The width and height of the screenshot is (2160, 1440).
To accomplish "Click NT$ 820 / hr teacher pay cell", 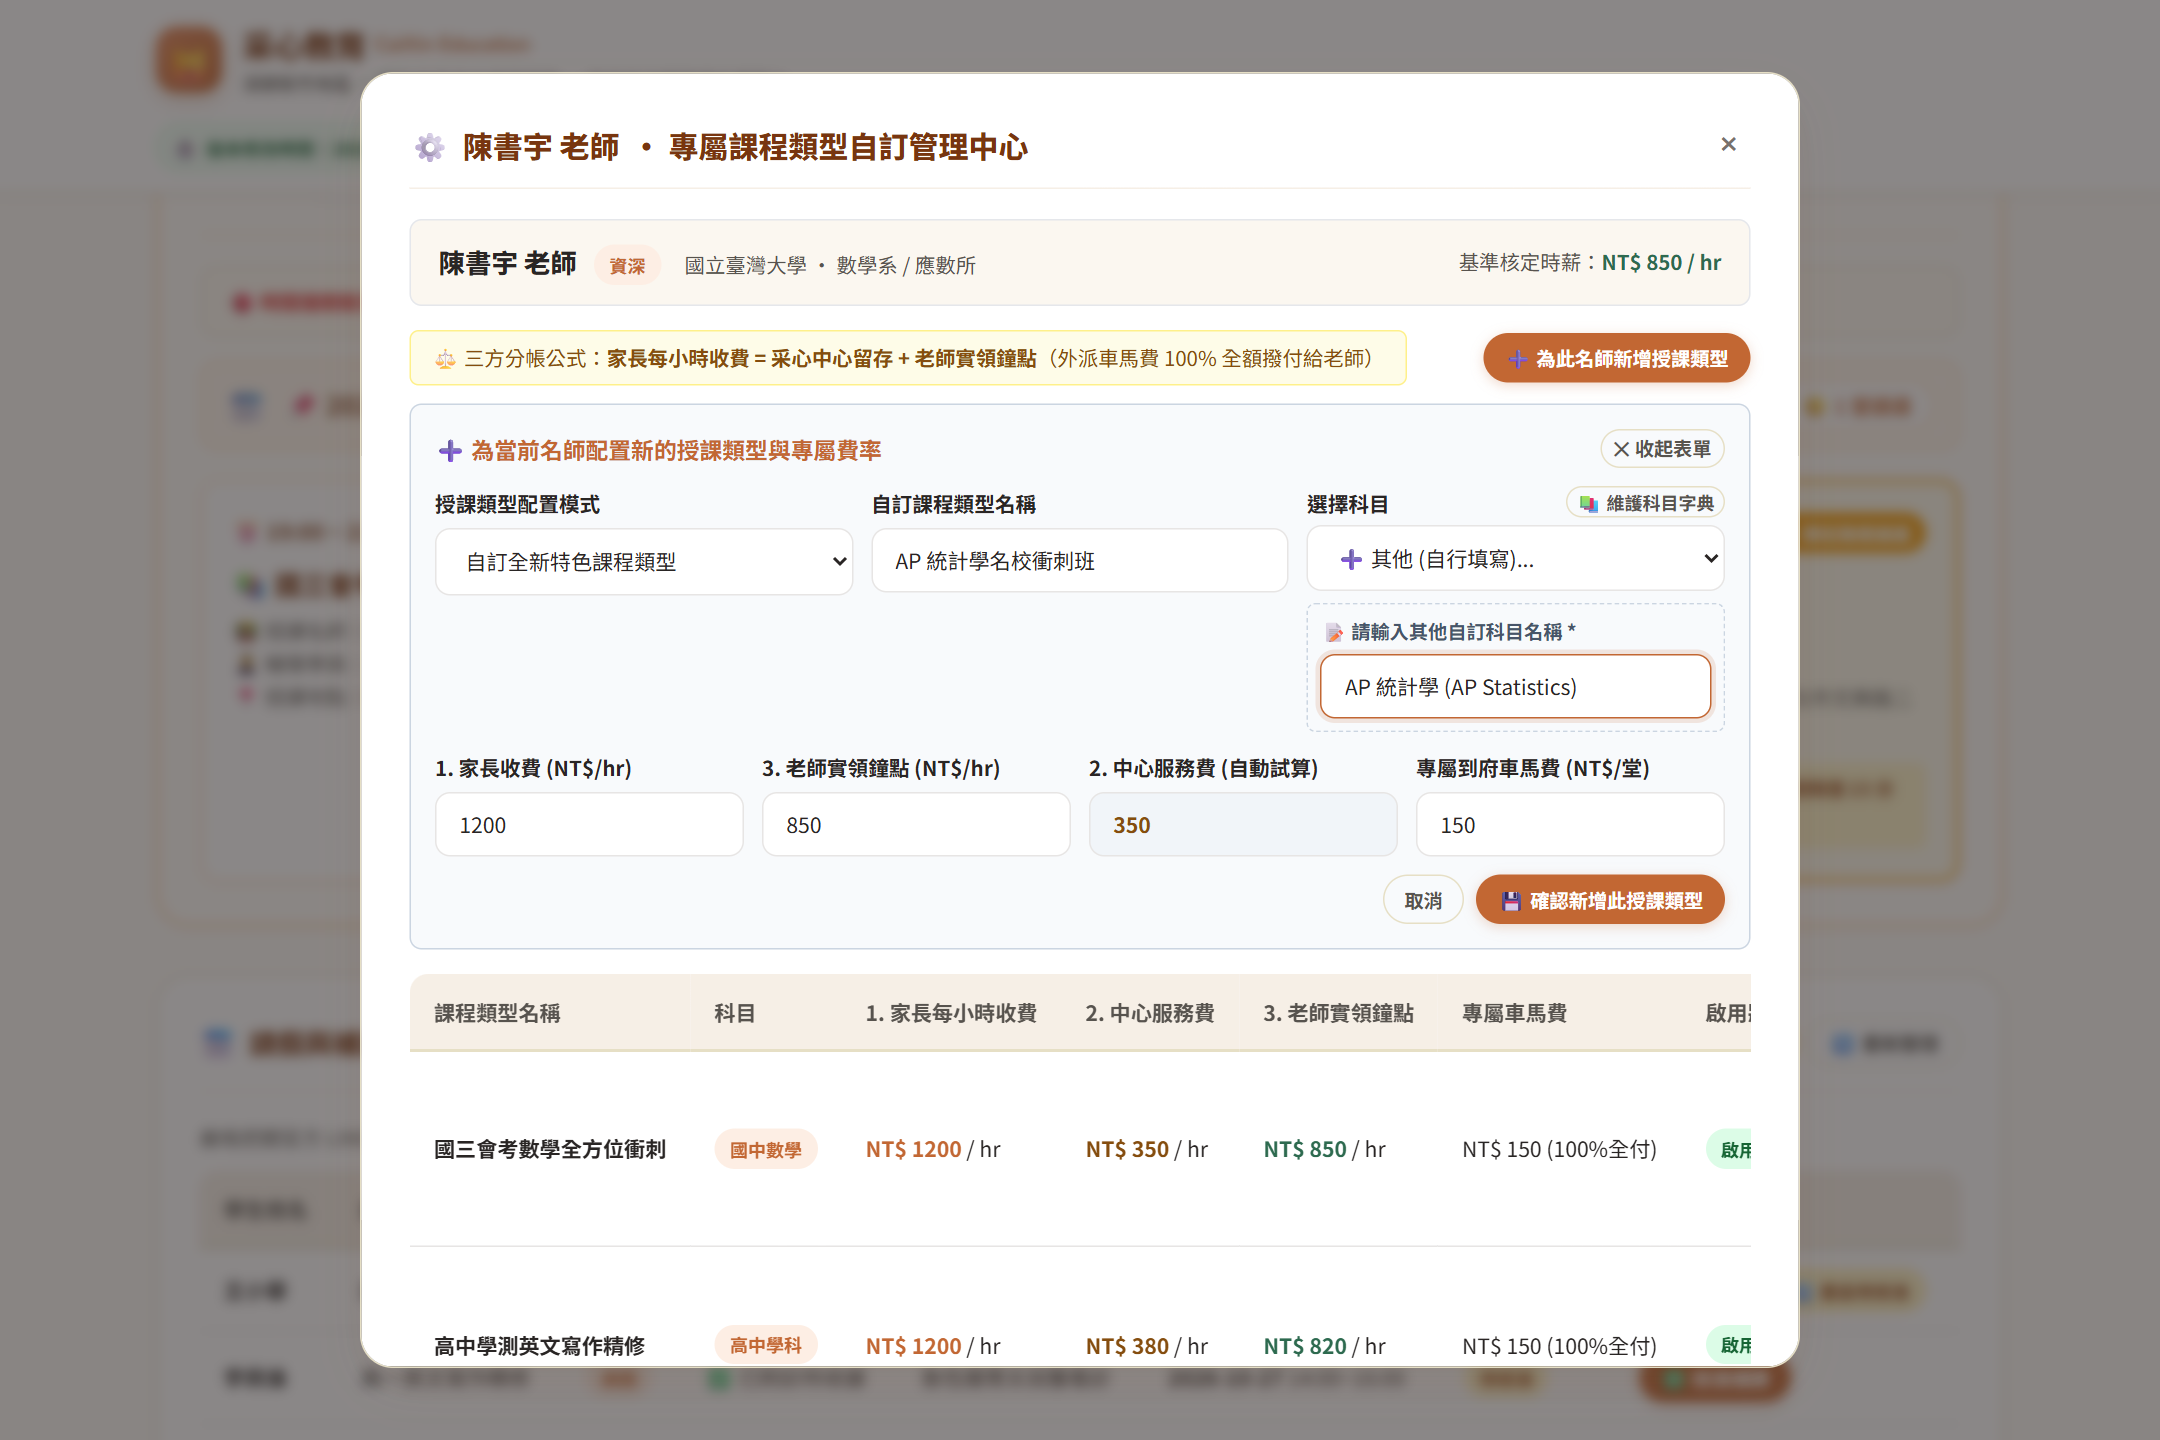I will (1324, 1346).
